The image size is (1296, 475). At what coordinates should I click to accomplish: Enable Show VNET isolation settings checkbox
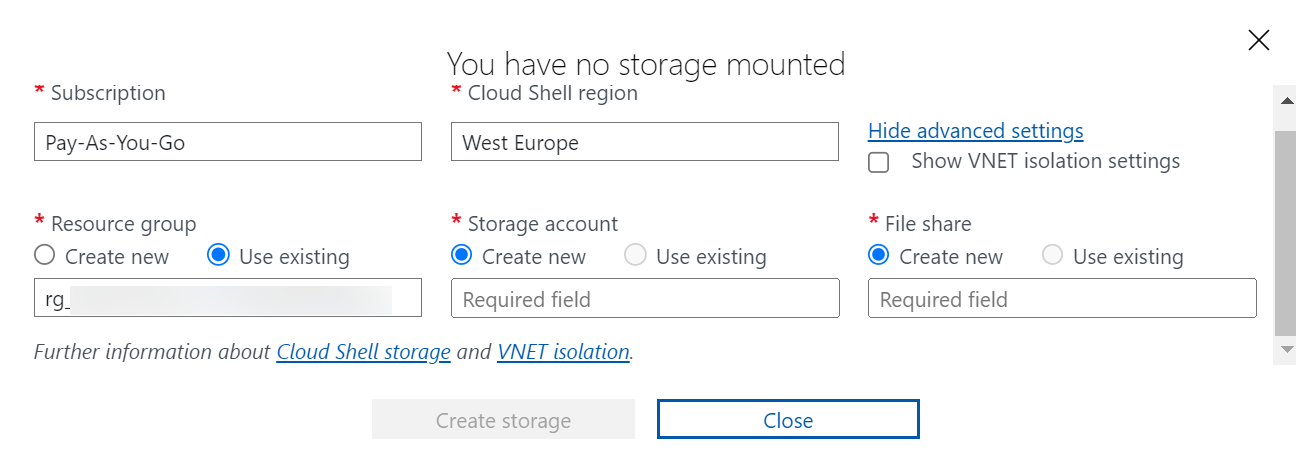pos(879,163)
